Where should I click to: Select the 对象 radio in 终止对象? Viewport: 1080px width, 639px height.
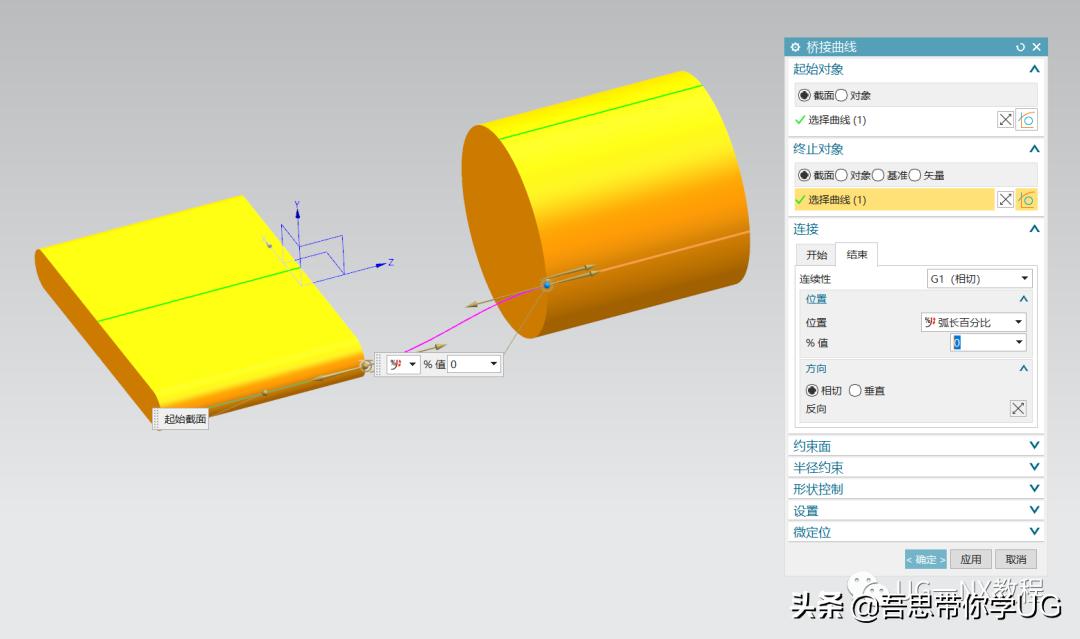[841, 175]
